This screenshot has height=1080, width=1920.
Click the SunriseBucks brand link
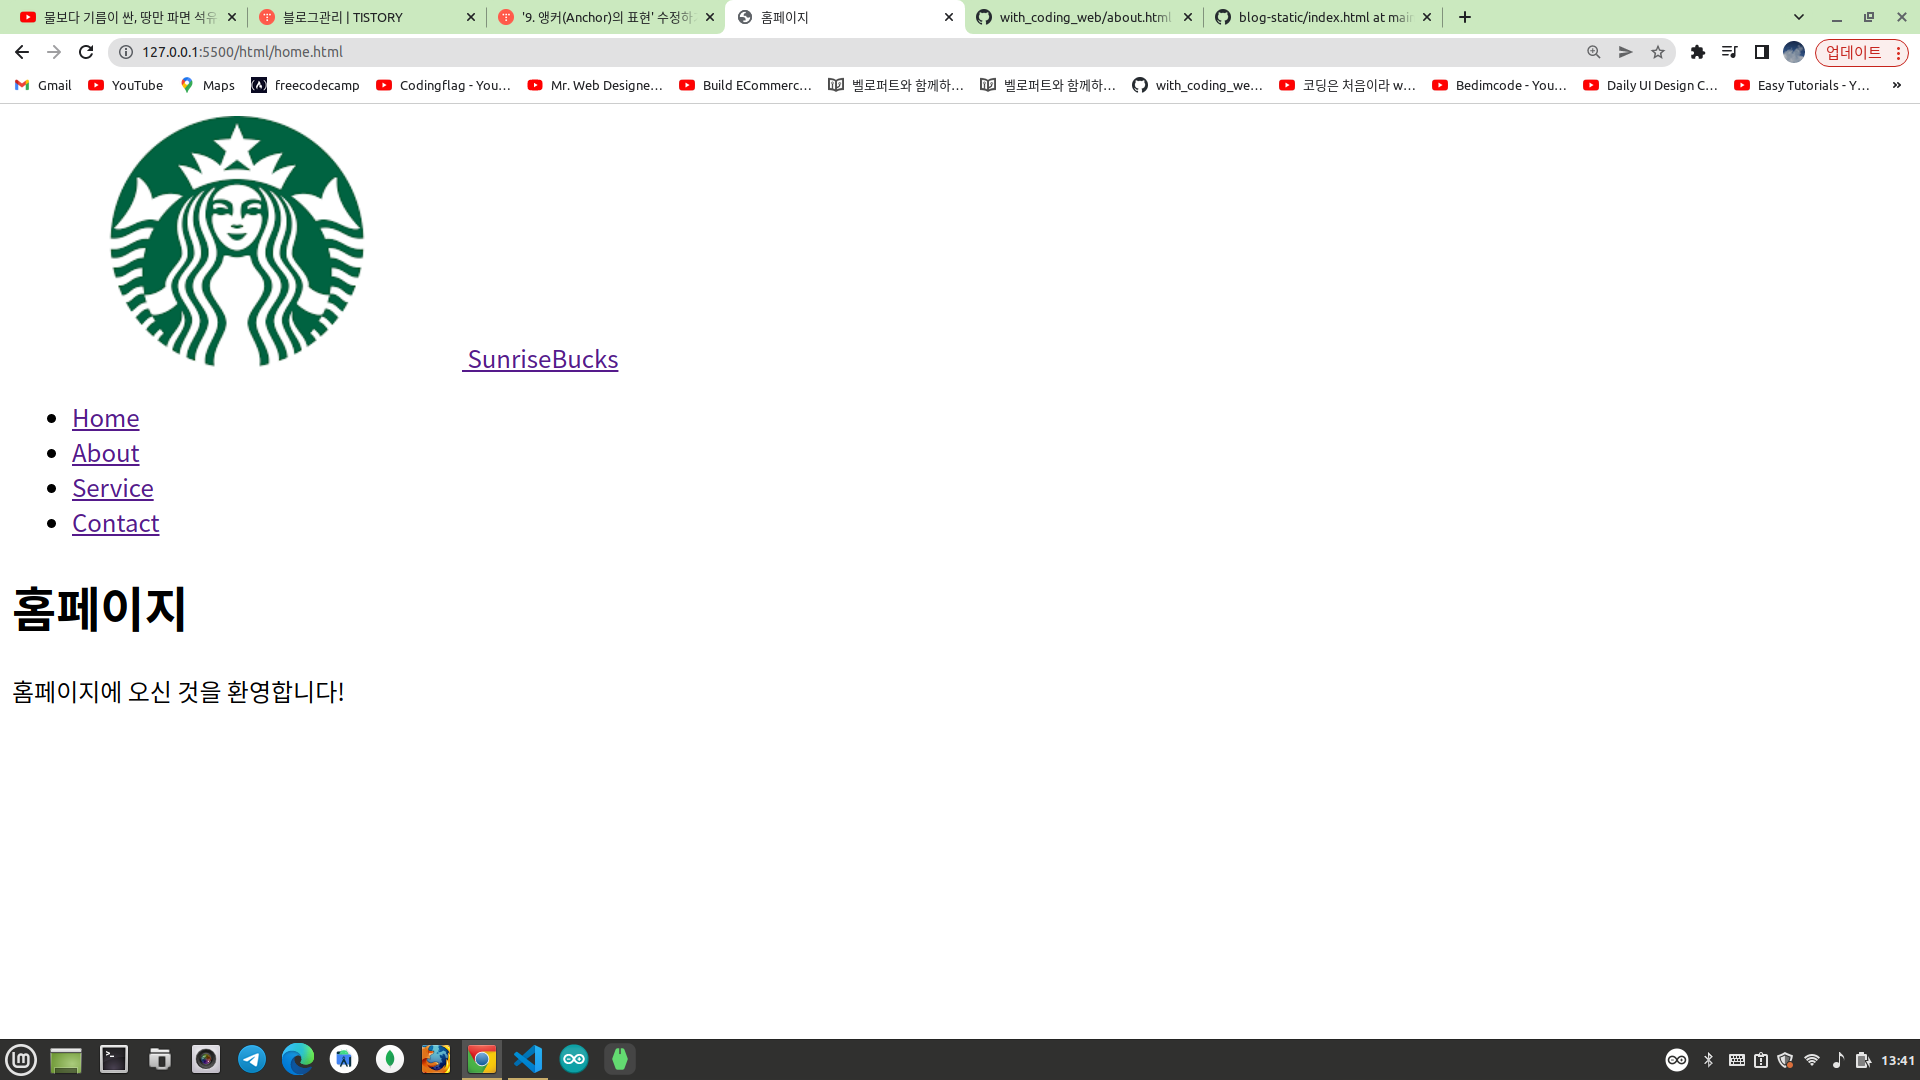pyautogui.click(x=543, y=359)
